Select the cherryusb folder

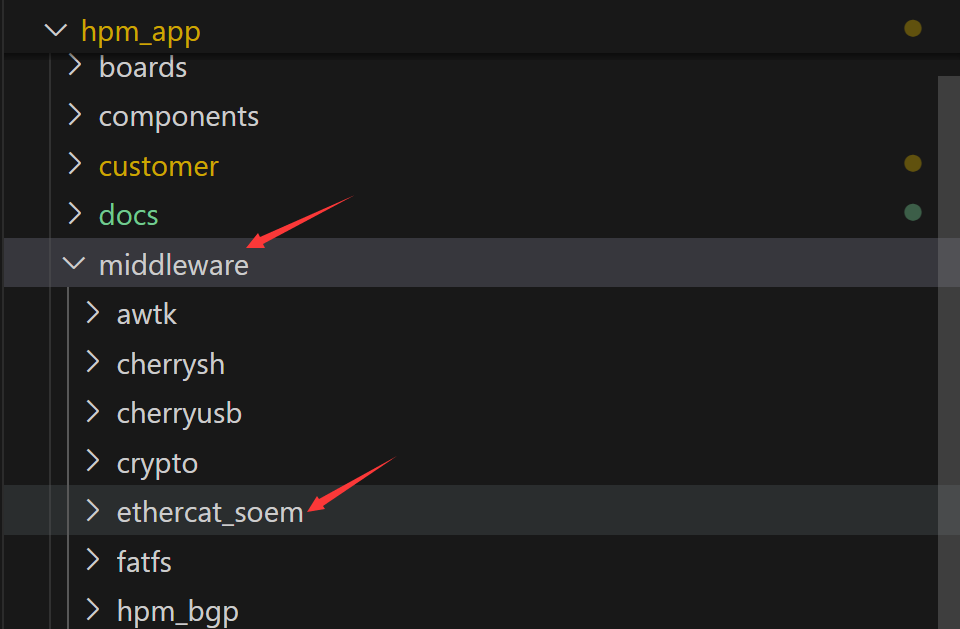[179, 413]
